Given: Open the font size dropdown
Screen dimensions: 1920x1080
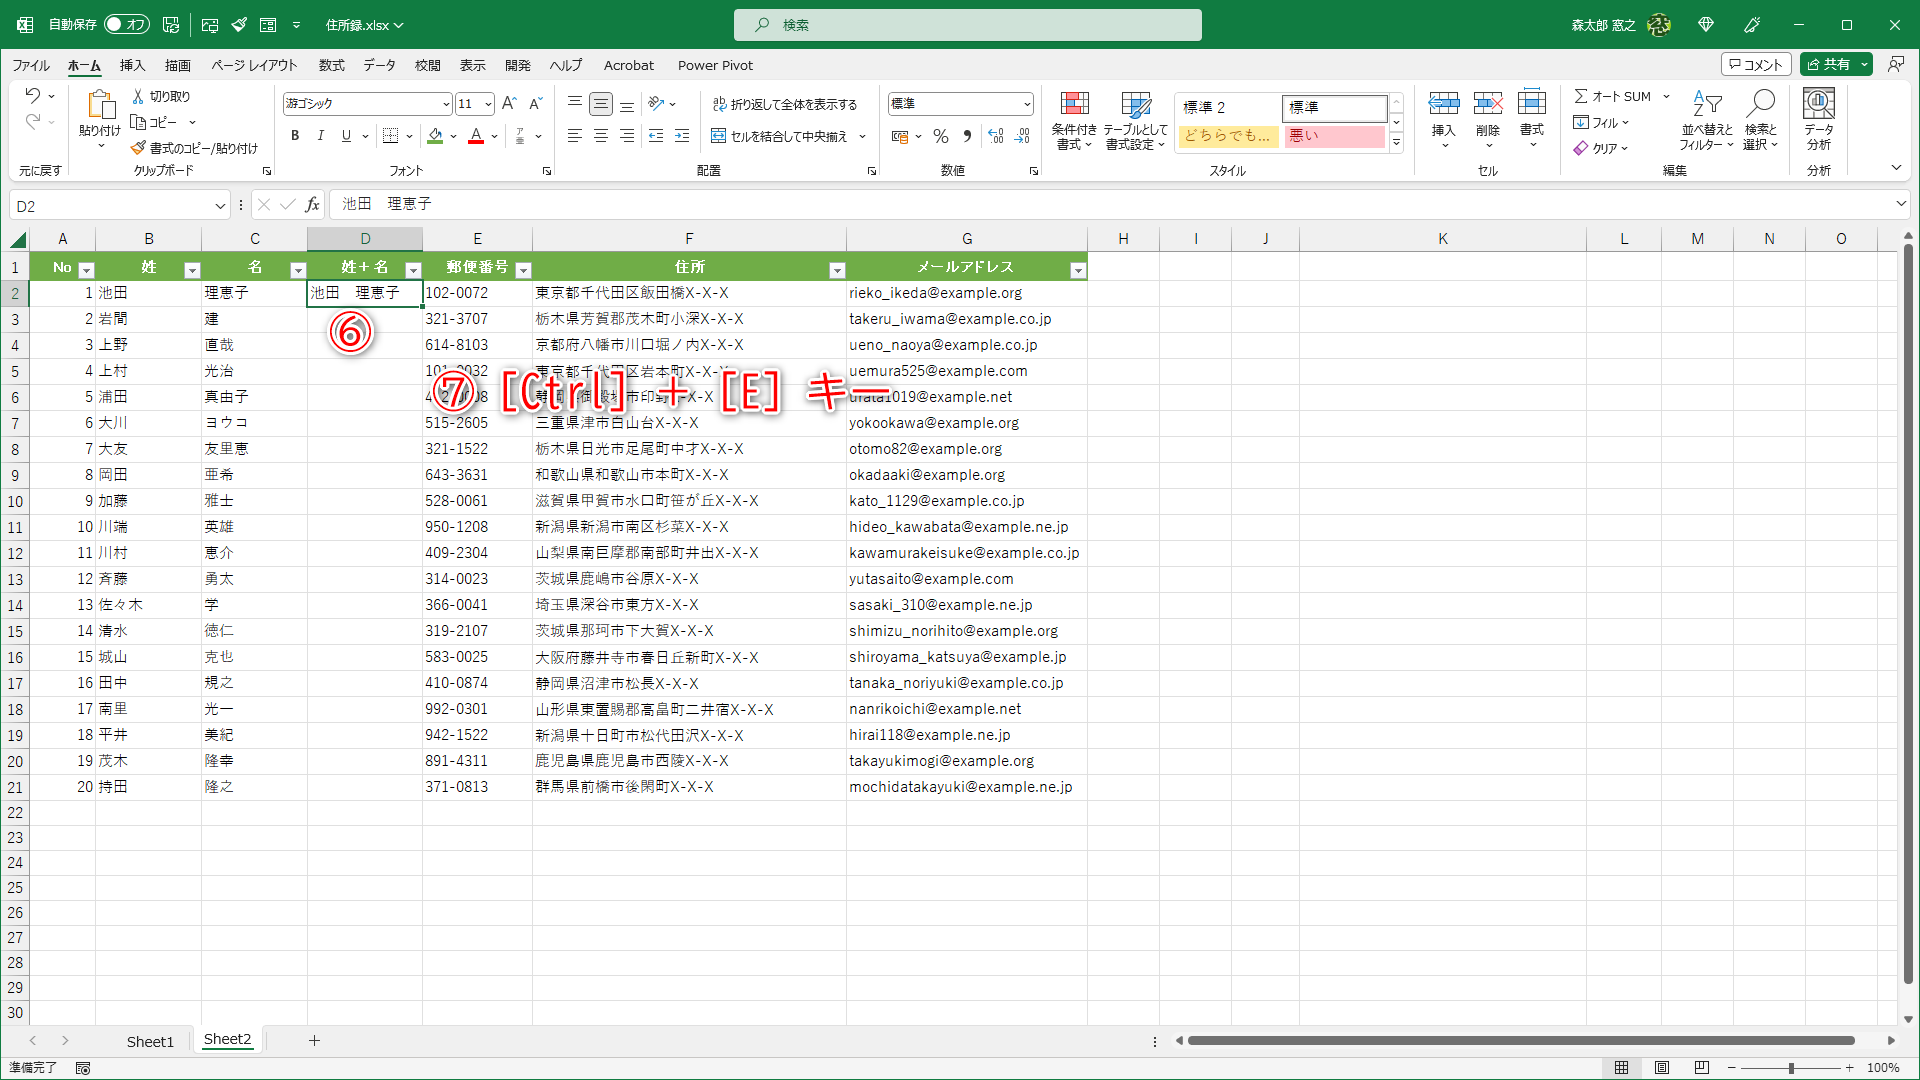Looking at the screenshot, I should (489, 103).
